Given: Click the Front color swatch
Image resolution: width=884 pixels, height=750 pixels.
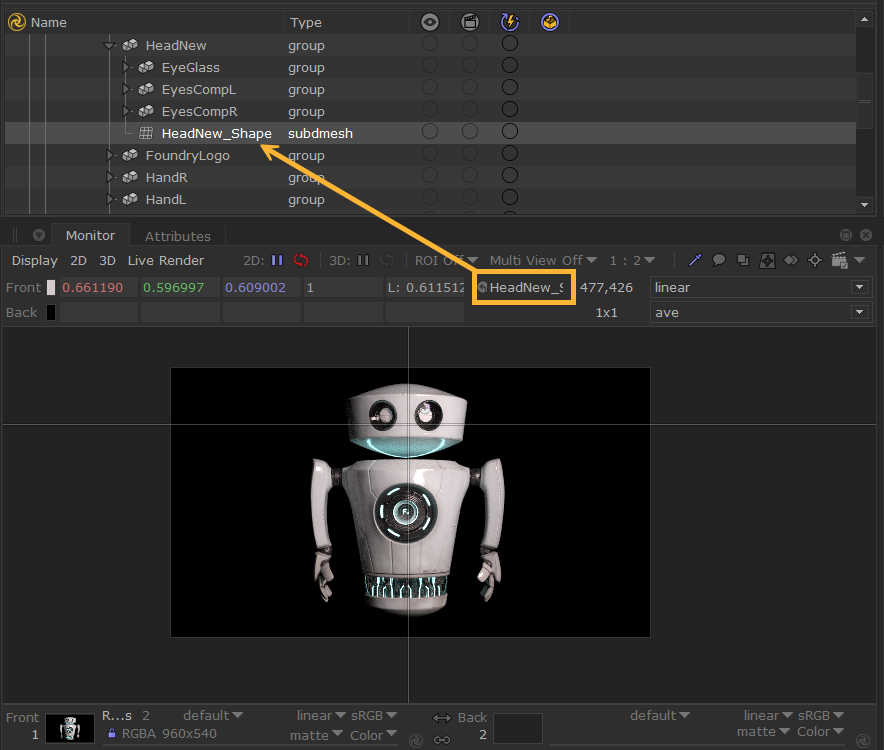Looking at the screenshot, I should (51, 287).
